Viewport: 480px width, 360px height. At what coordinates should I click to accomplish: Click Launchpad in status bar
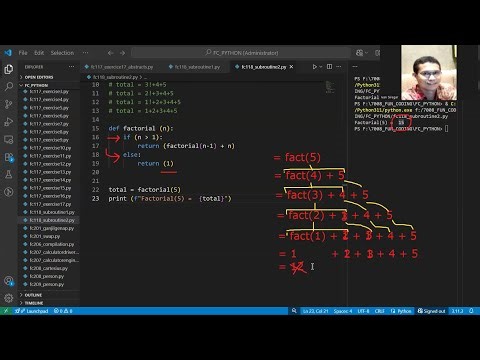32,311
